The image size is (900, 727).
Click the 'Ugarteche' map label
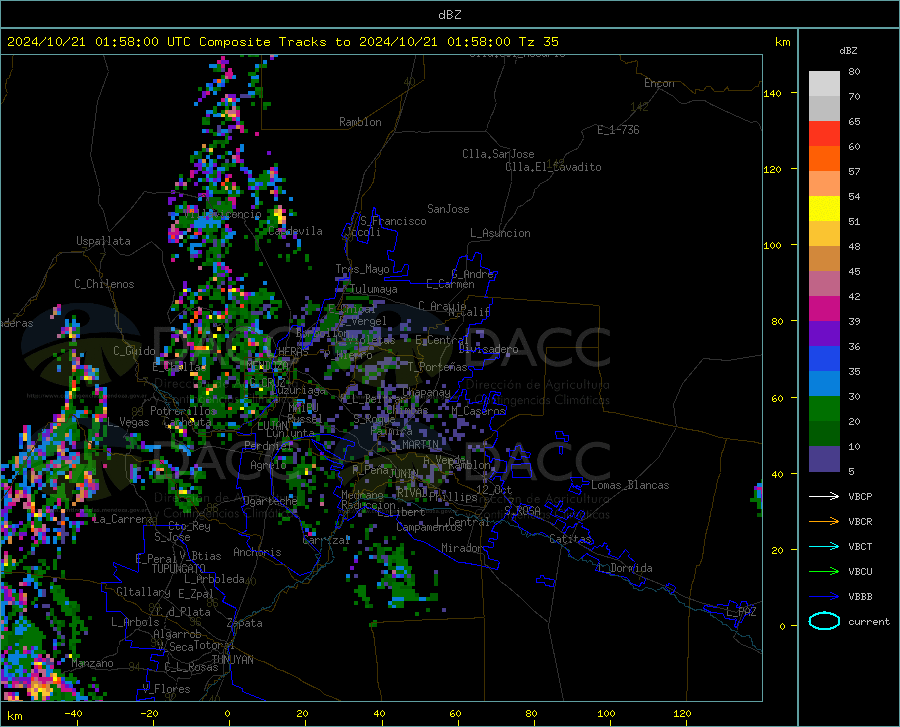pos(270,500)
